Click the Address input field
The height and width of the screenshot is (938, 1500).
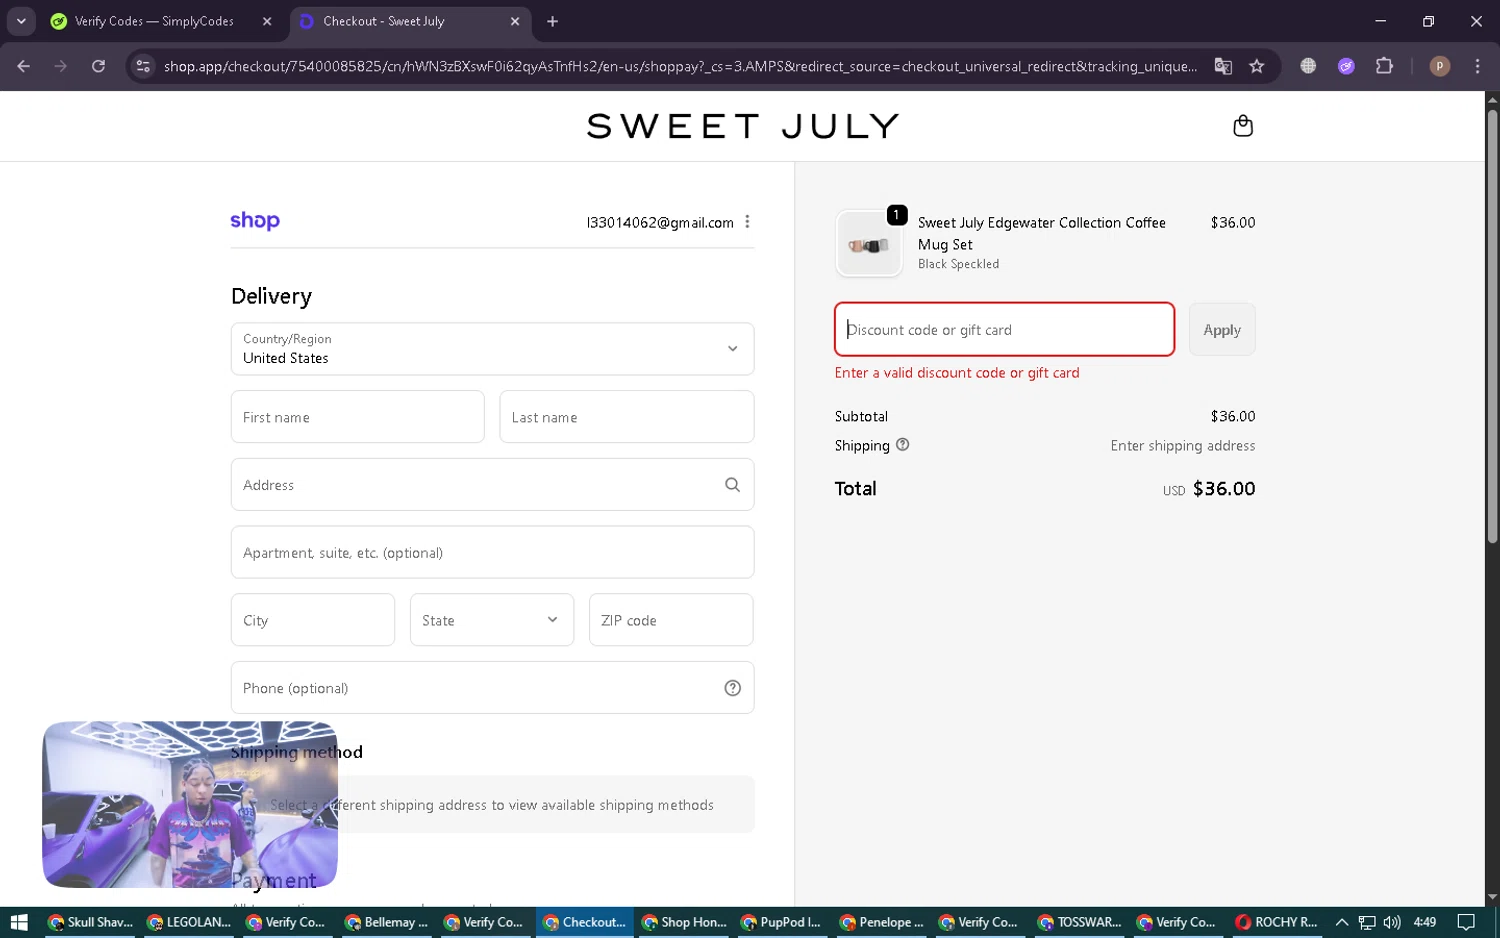492,485
